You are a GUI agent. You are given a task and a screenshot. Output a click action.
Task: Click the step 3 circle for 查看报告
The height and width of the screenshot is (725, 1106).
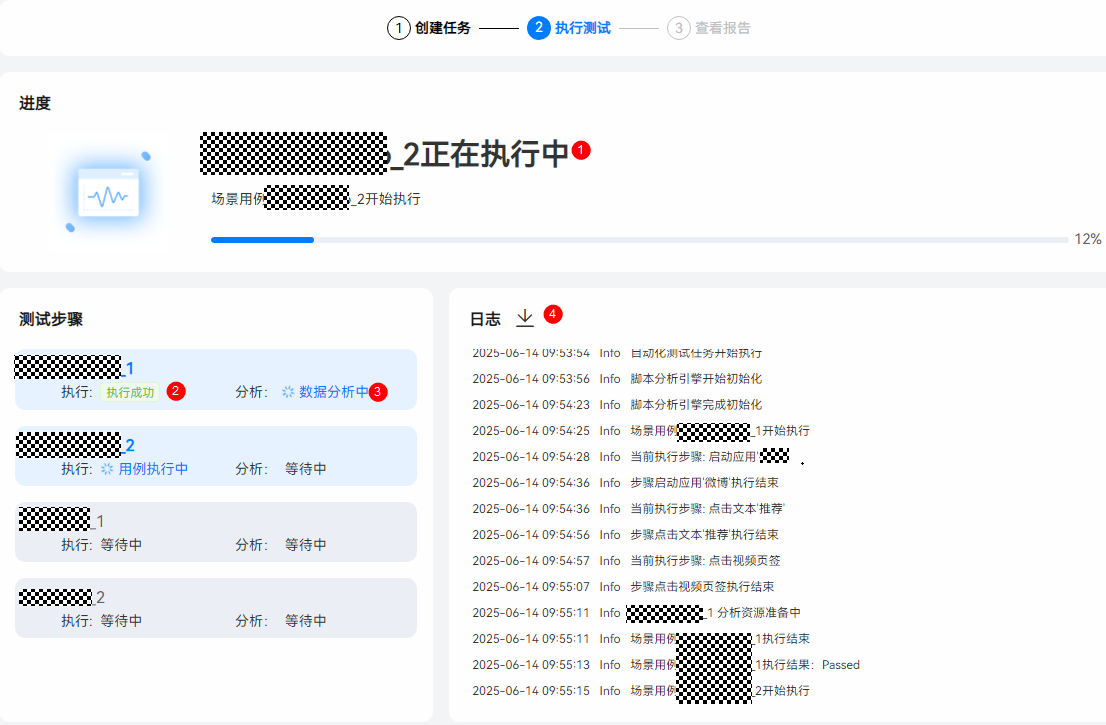pyautogui.click(x=678, y=28)
